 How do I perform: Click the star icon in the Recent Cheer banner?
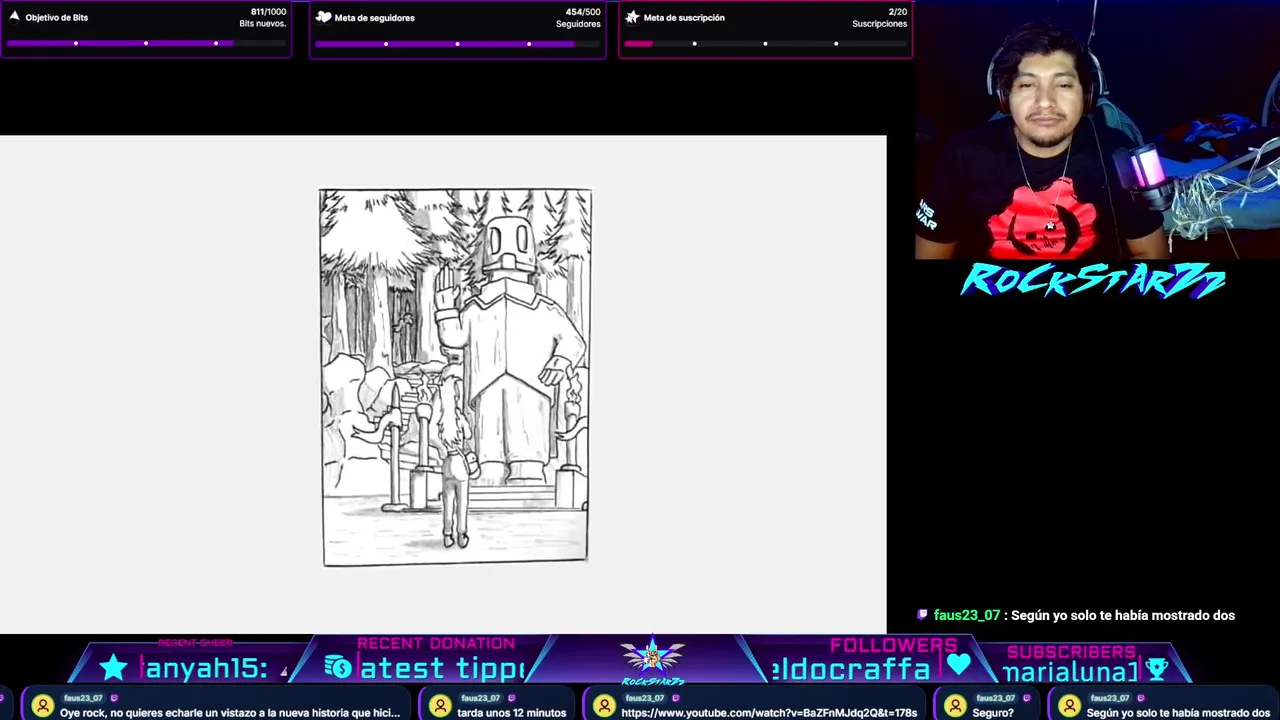pyautogui.click(x=114, y=668)
